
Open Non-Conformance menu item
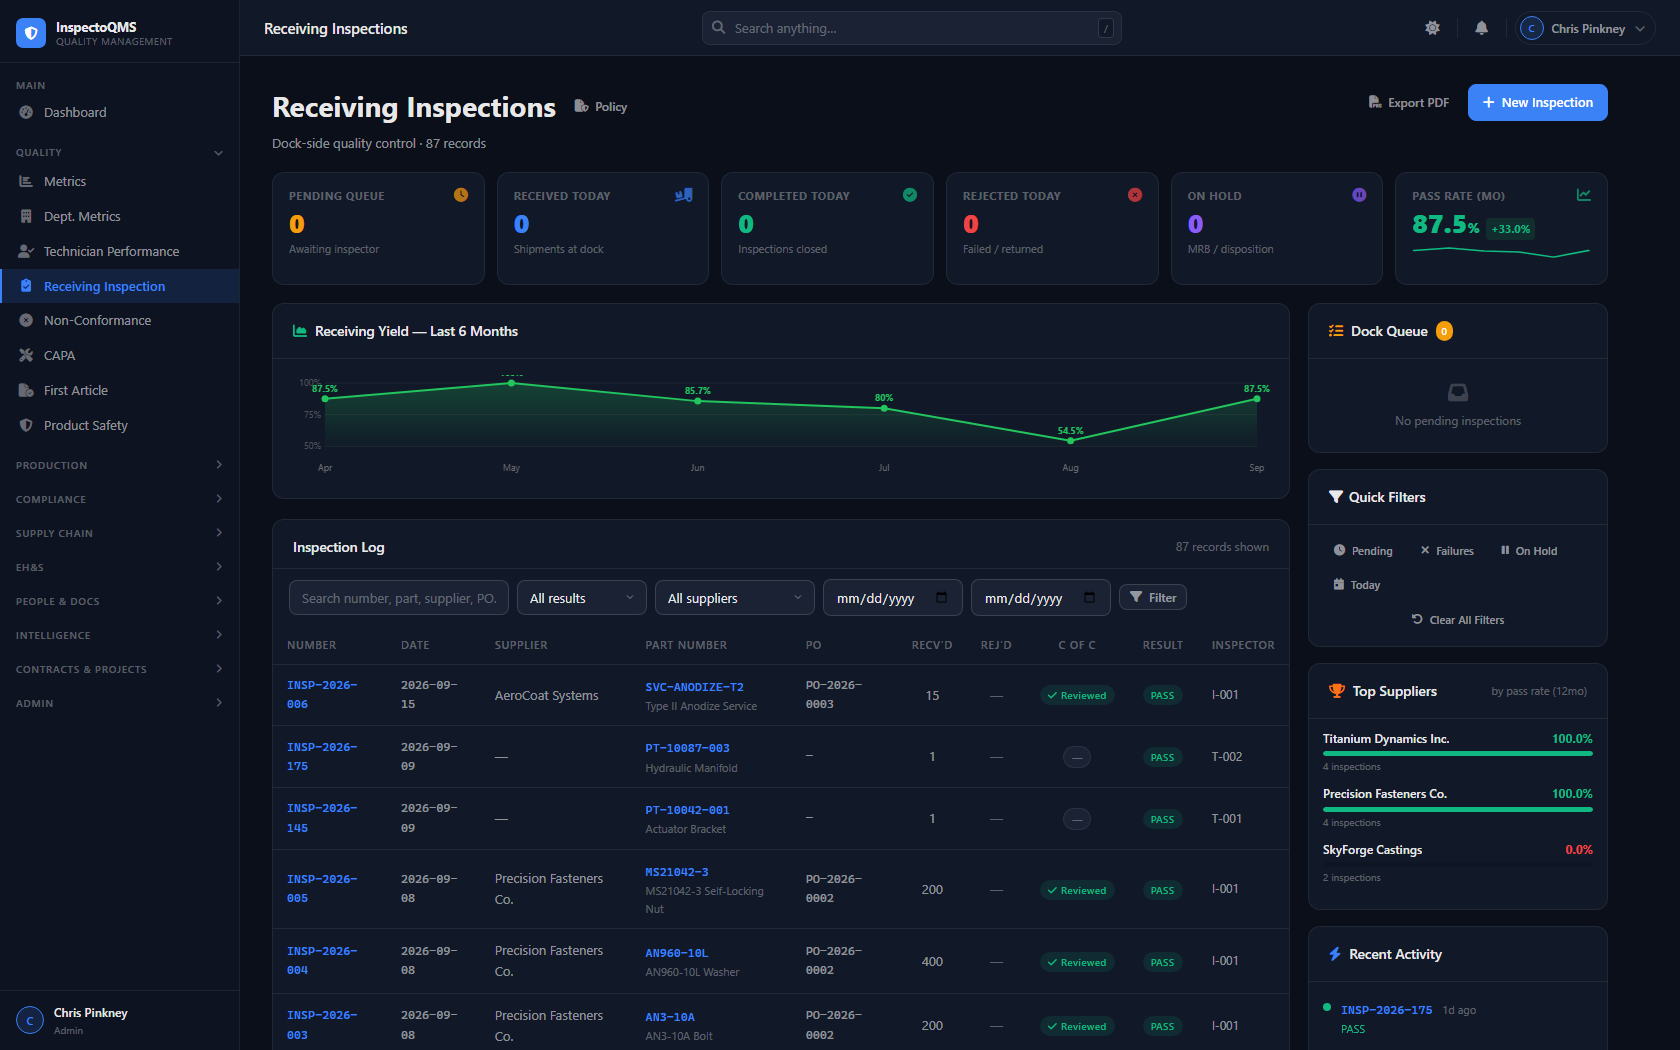click(120, 320)
